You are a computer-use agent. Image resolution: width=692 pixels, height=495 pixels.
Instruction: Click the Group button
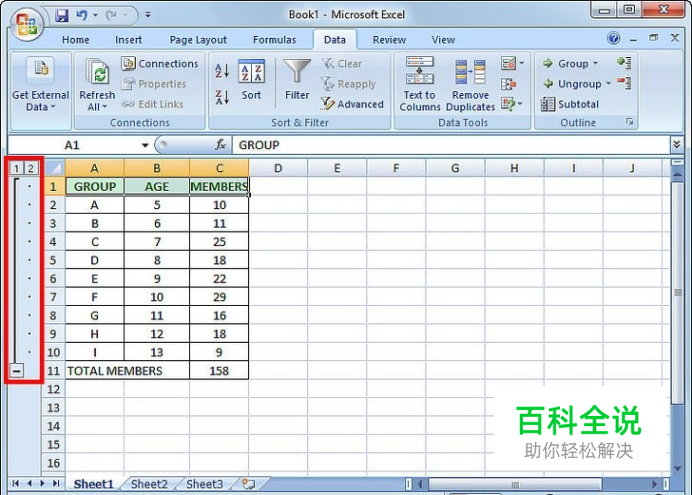click(566, 64)
